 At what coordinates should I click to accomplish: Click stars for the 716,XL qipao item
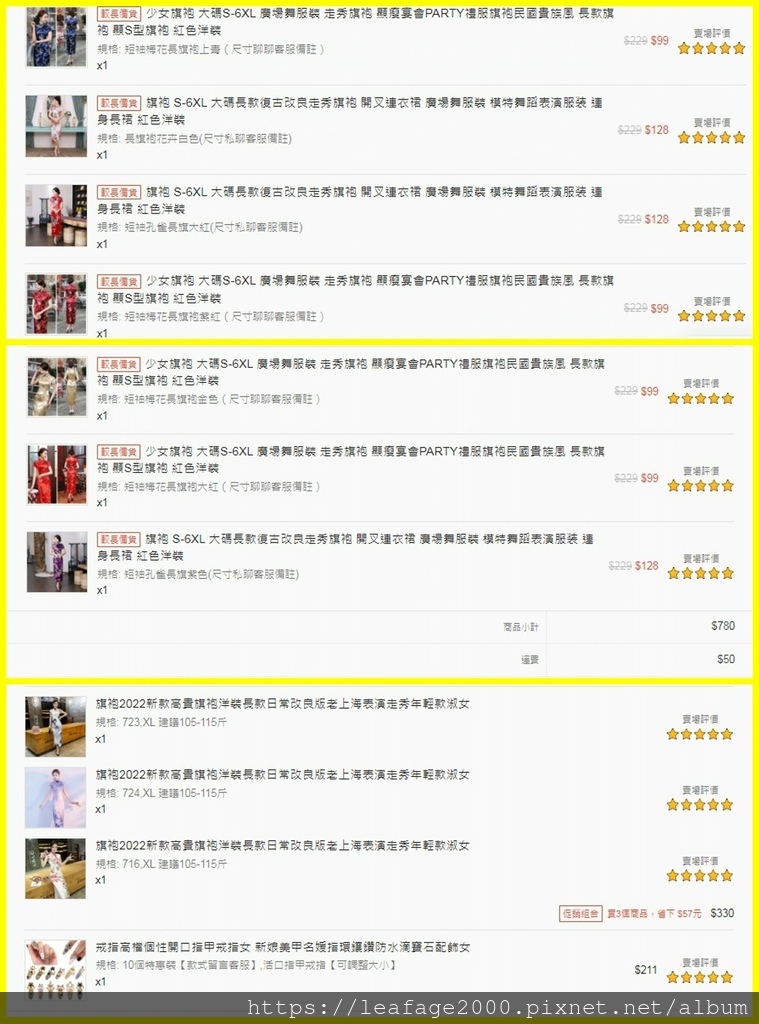tap(700, 876)
